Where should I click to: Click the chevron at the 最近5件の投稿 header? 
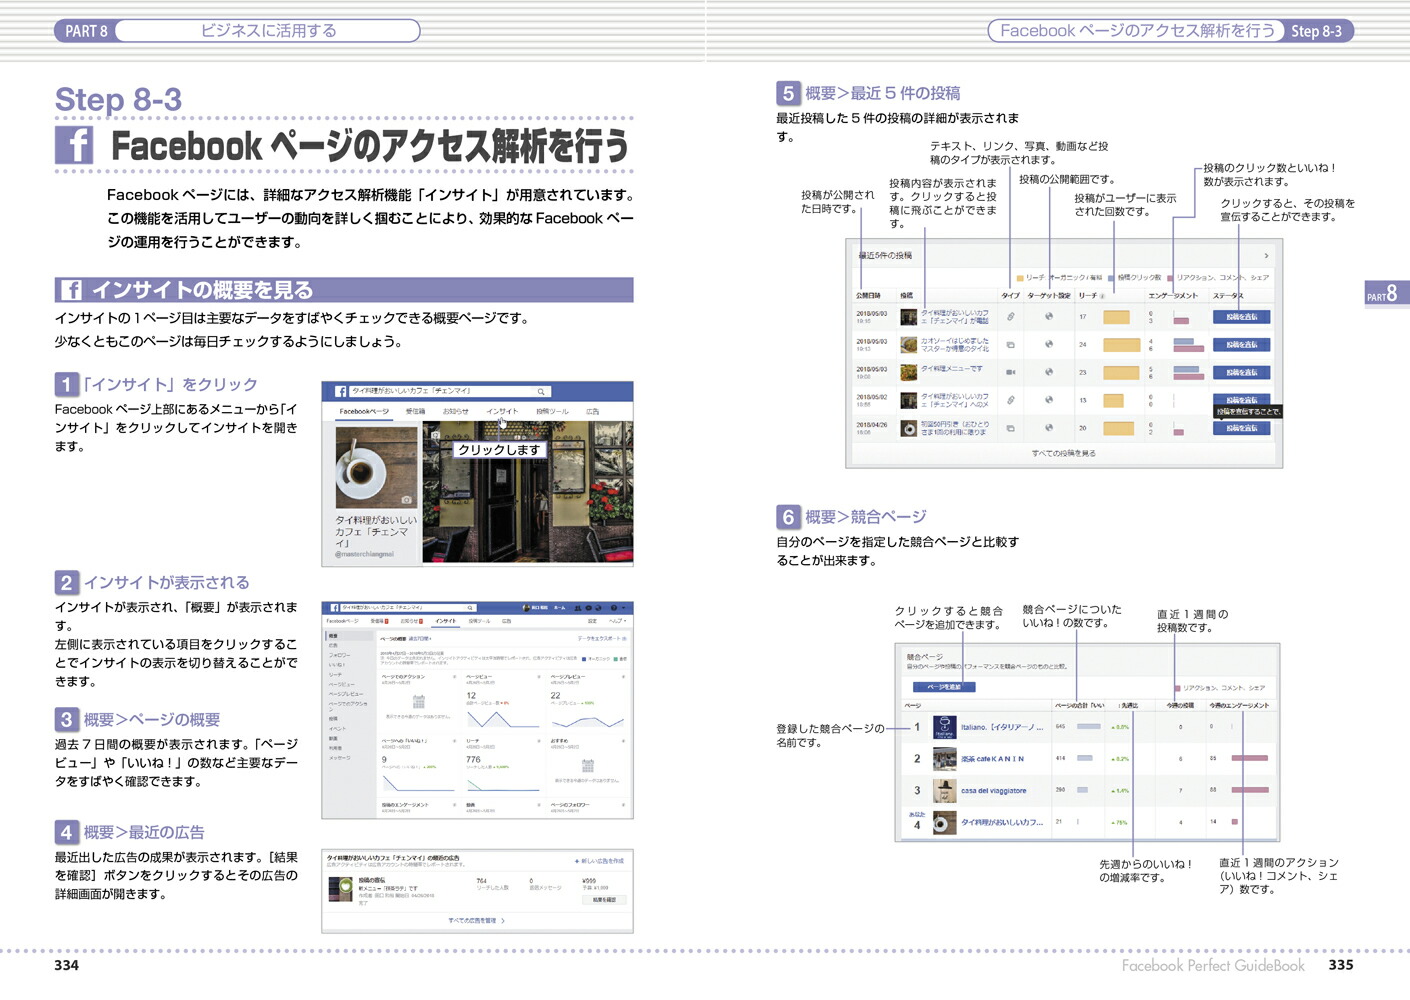pyautogui.click(x=1266, y=256)
